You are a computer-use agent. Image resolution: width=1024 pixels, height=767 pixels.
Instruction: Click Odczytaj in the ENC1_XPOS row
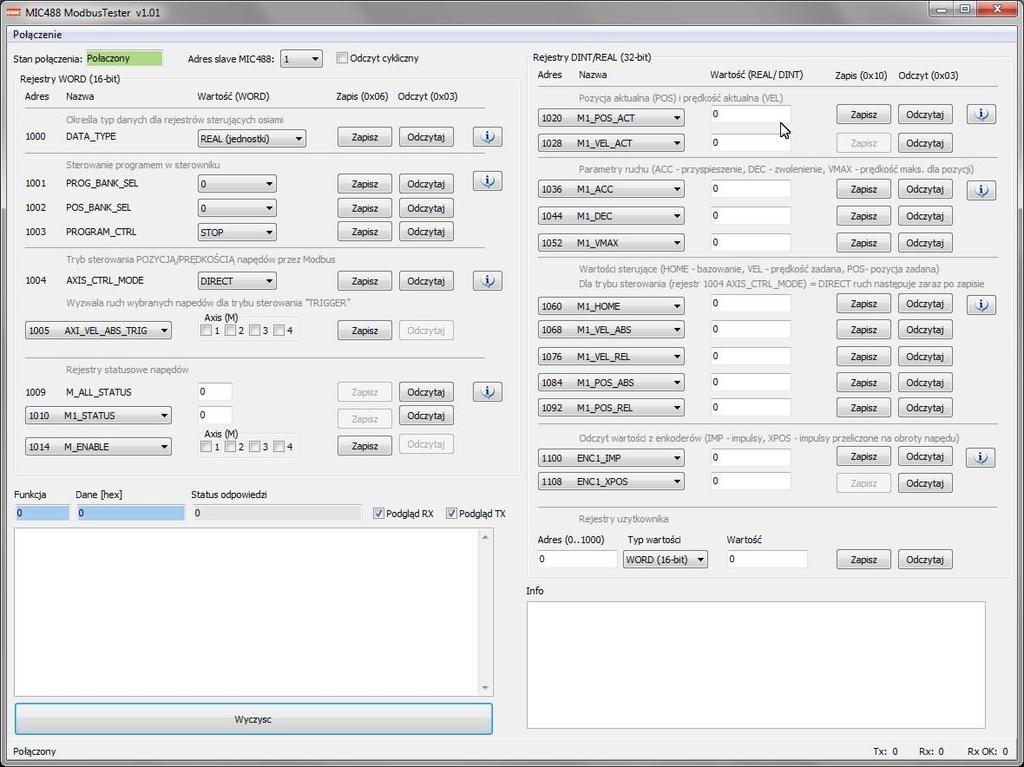point(925,483)
